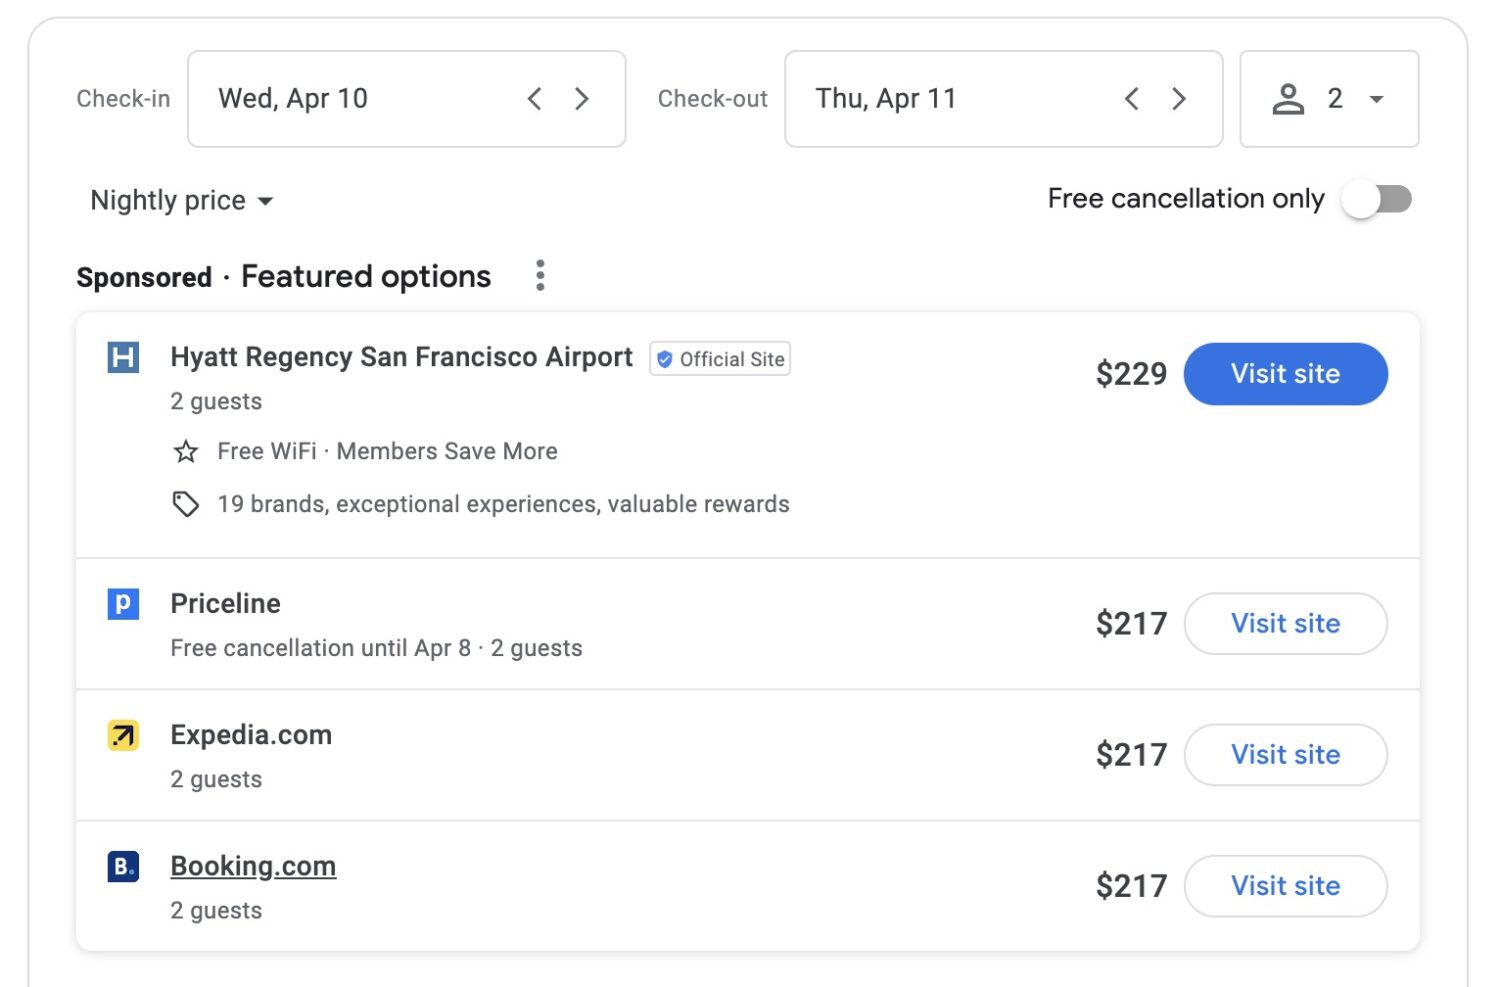Viewport: 1500px width, 987px height.
Task: Click the guests person icon
Action: click(1290, 98)
